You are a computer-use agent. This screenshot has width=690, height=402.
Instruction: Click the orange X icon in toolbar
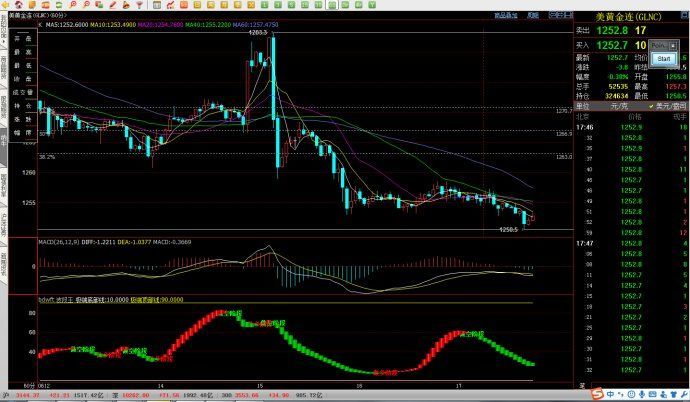251,5
